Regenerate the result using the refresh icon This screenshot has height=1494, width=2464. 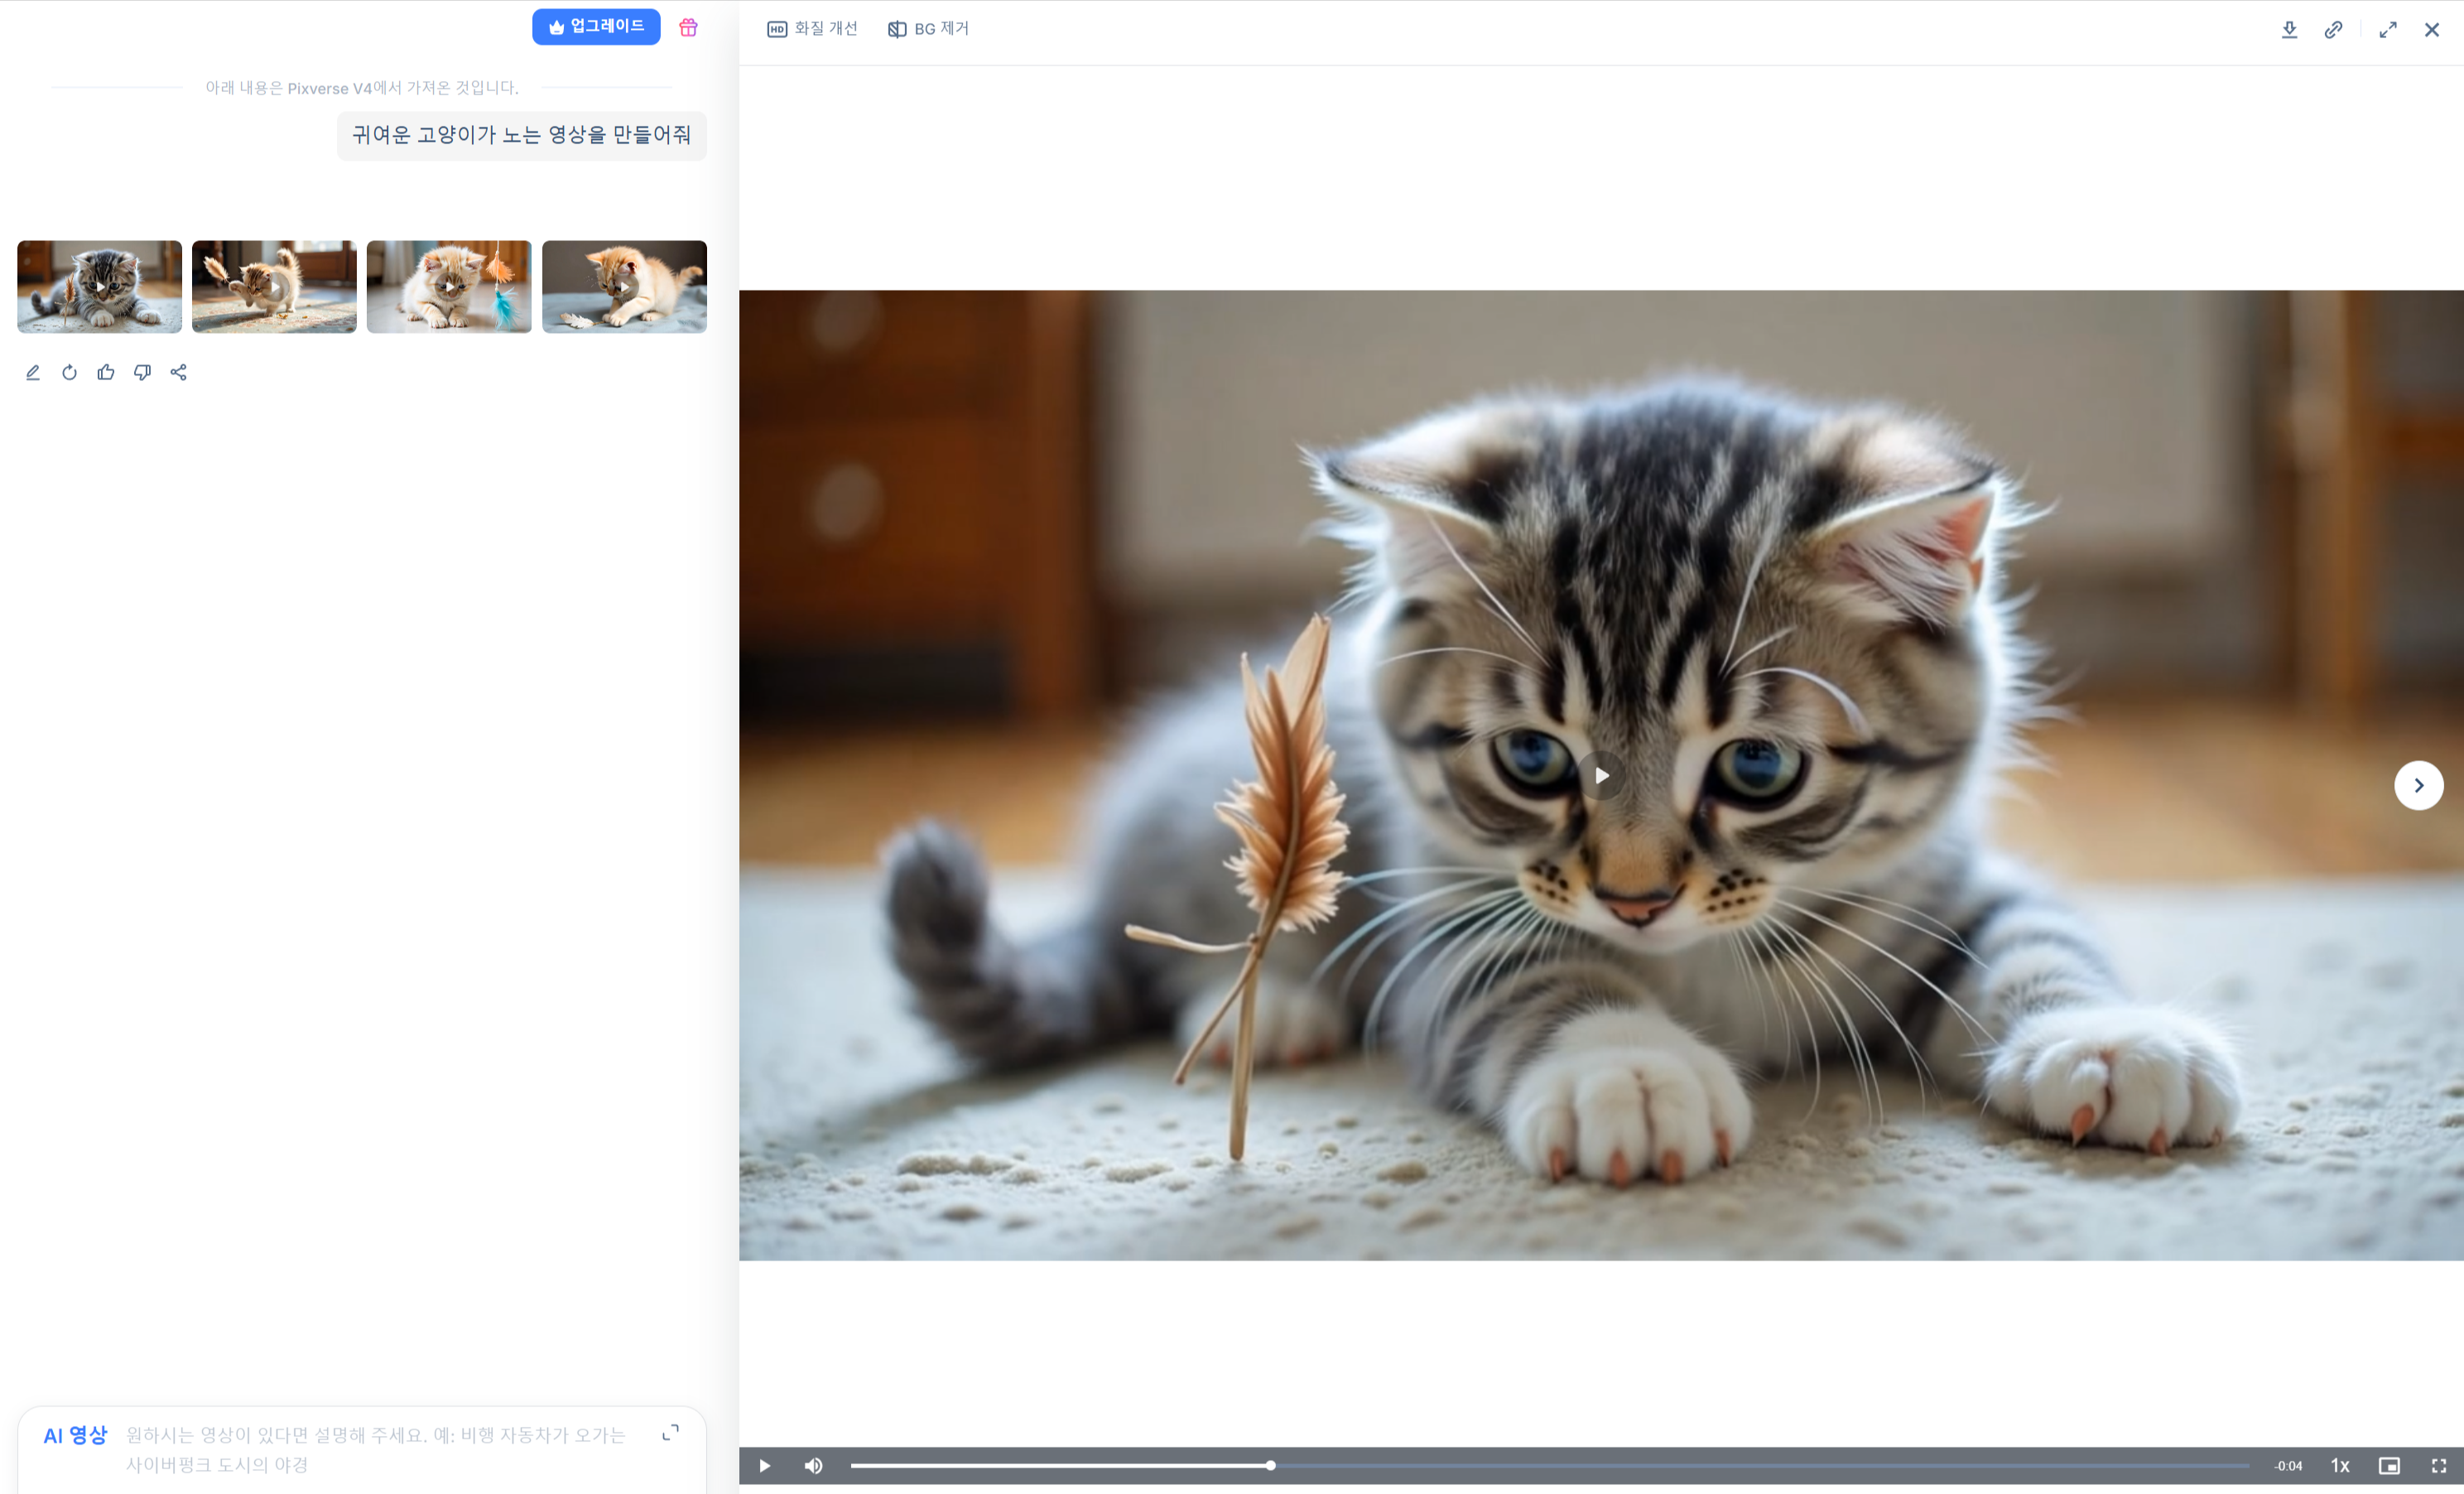(69, 372)
